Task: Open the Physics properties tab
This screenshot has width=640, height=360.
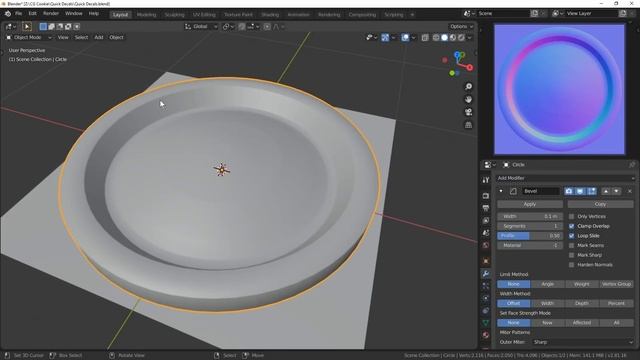Action: tap(486, 298)
